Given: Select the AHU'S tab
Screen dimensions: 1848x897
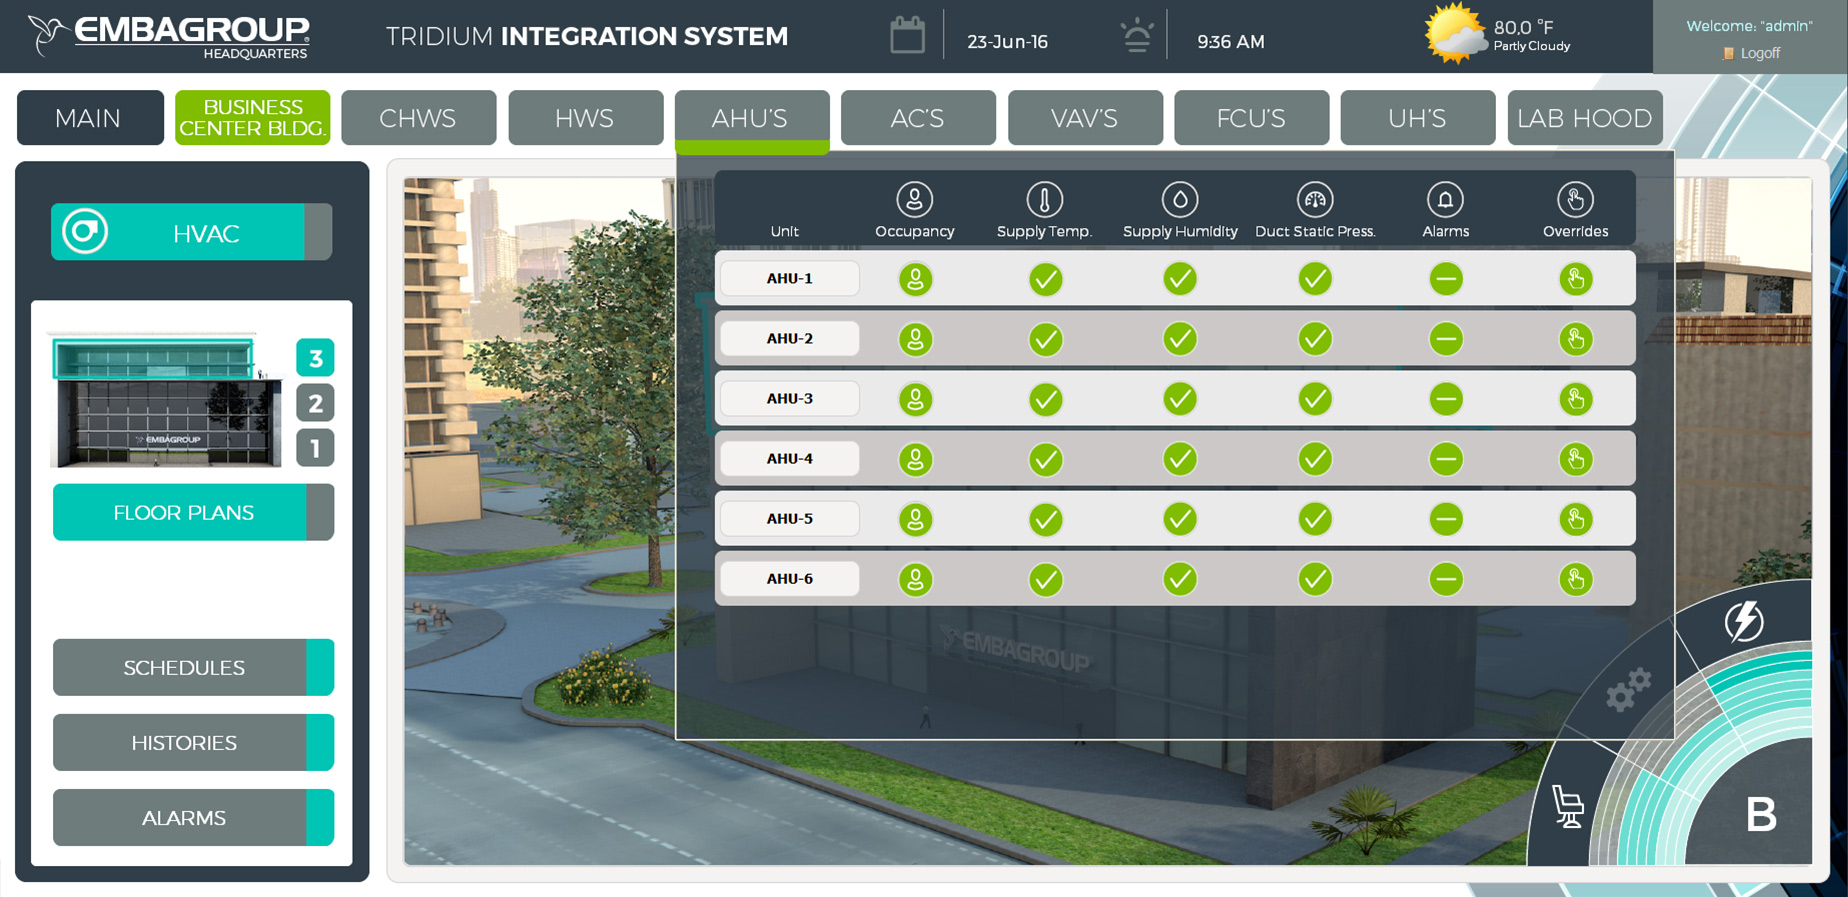Looking at the screenshot, I should pos(752,118).
